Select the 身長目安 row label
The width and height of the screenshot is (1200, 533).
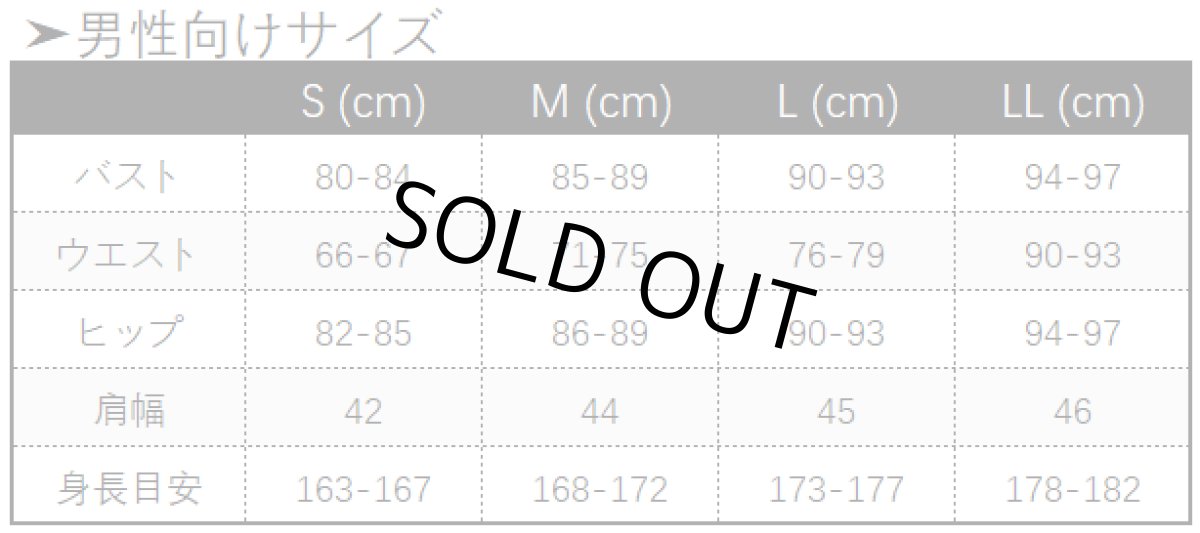click(128, 488)
